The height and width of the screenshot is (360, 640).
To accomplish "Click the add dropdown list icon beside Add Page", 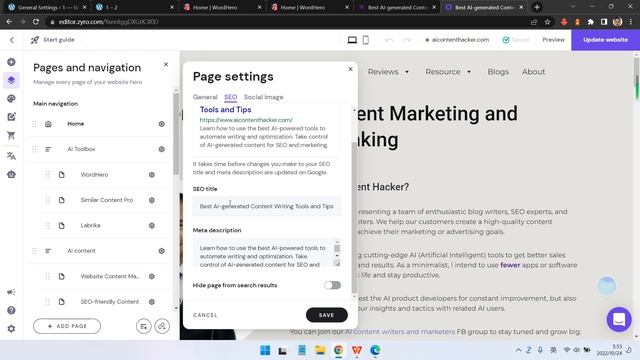I will [144, 326].
